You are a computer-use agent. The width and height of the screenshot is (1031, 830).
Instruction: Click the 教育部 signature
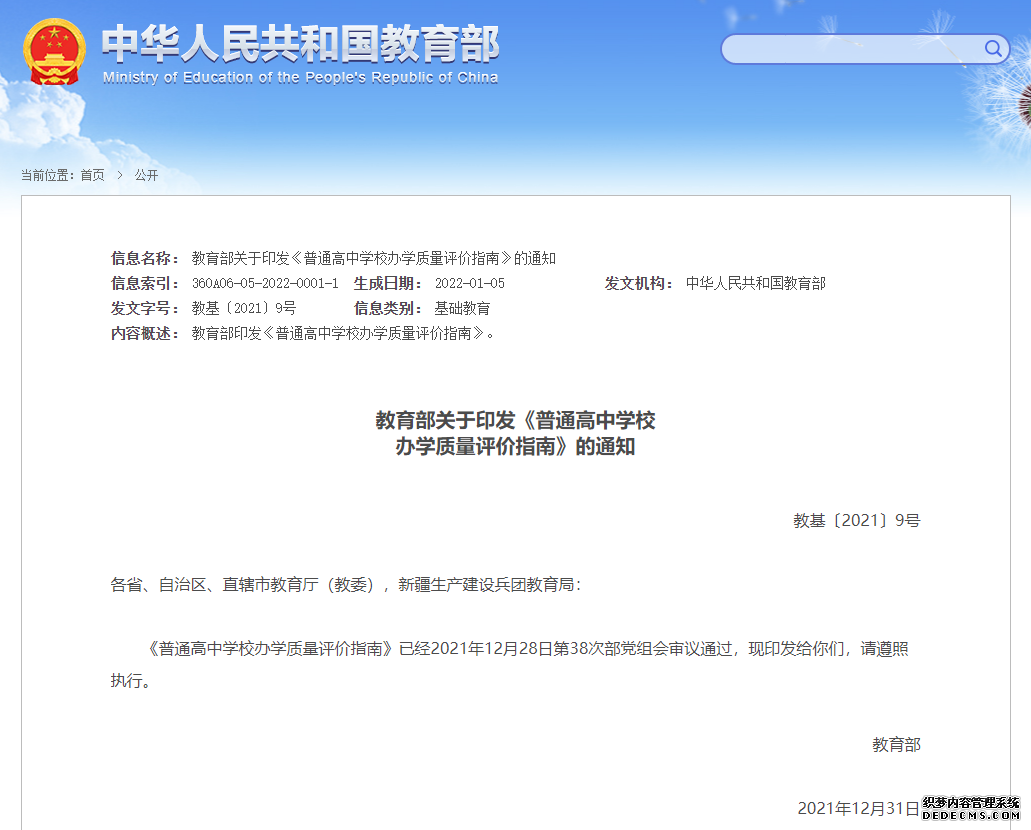(896, 745)
